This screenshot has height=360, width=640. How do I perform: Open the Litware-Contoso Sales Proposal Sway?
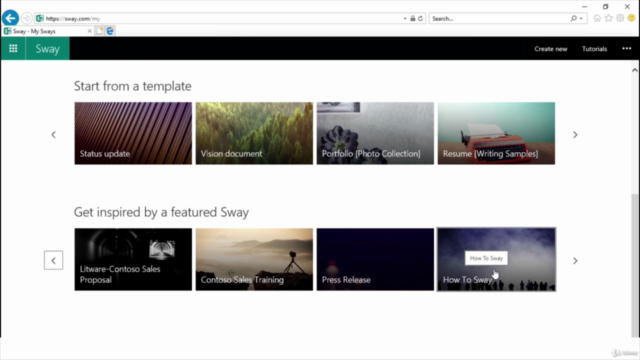pos(133,260)
